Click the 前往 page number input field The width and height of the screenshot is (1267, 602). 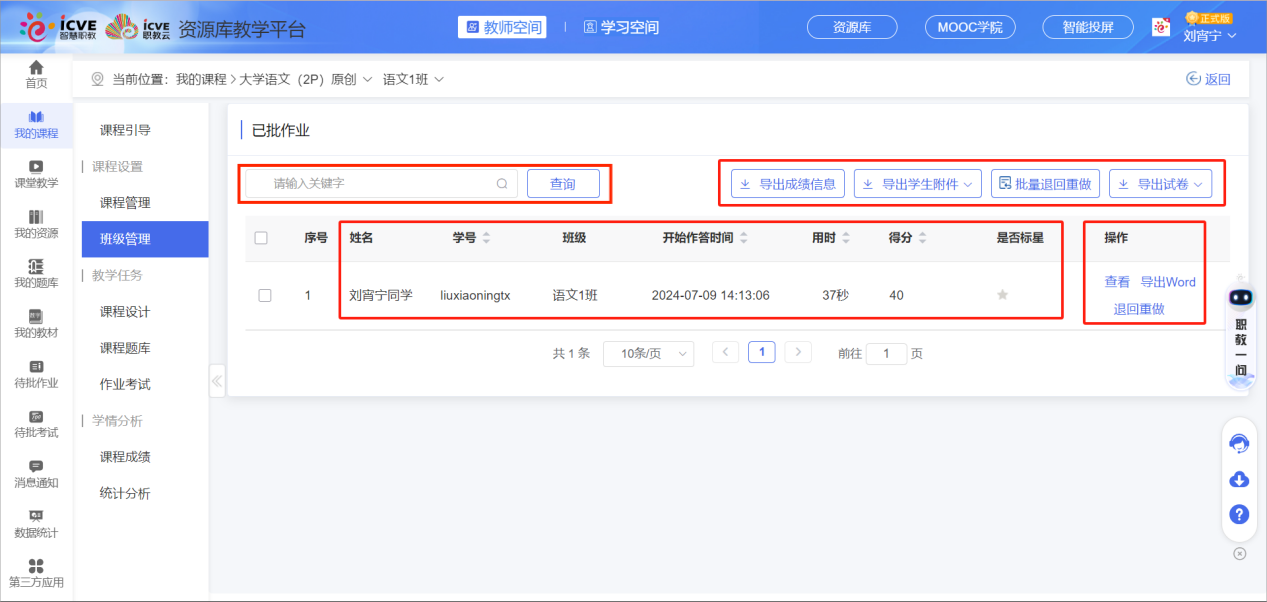[x=886, y=353]
